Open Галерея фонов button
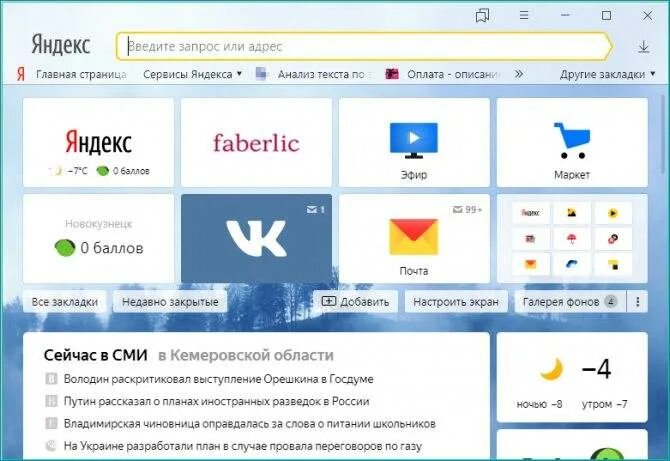This screenshot has height=461, width=670. pos(570,302)
